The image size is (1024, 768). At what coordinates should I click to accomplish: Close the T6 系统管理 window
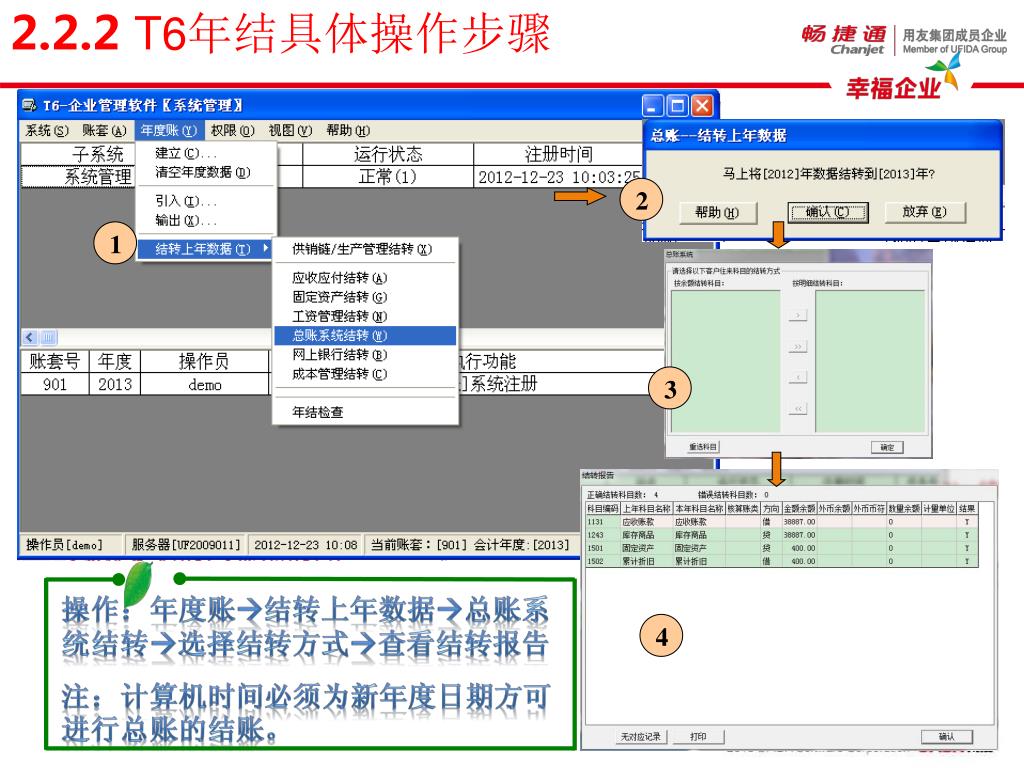(702, 106)
